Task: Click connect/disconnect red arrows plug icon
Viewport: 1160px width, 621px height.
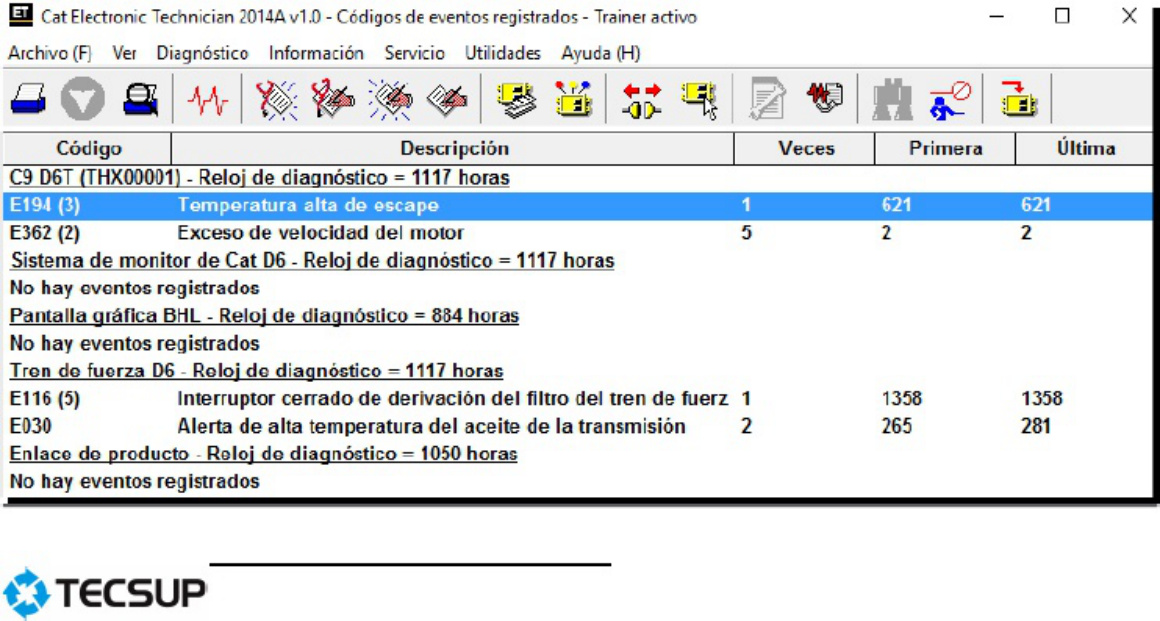Action: pyautogui.click(x=641, y=100)
